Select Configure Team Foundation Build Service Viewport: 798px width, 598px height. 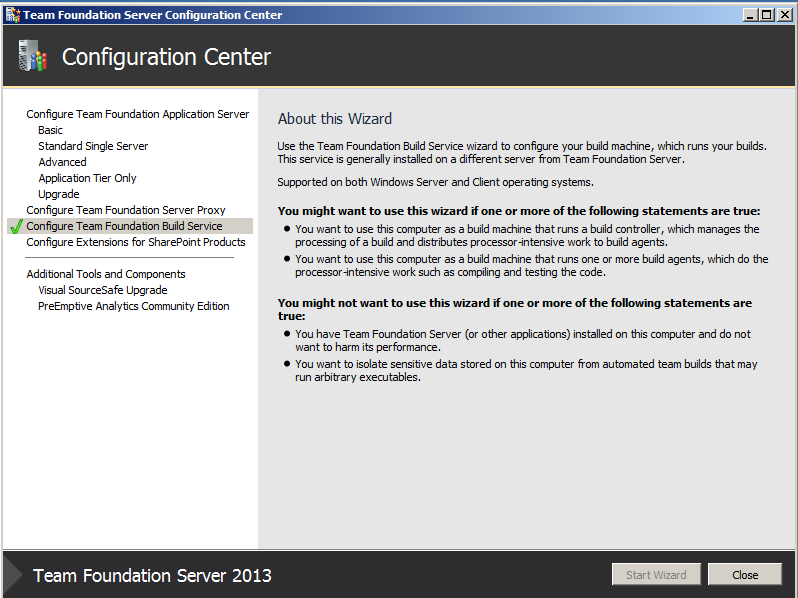(x=130, y=226)
